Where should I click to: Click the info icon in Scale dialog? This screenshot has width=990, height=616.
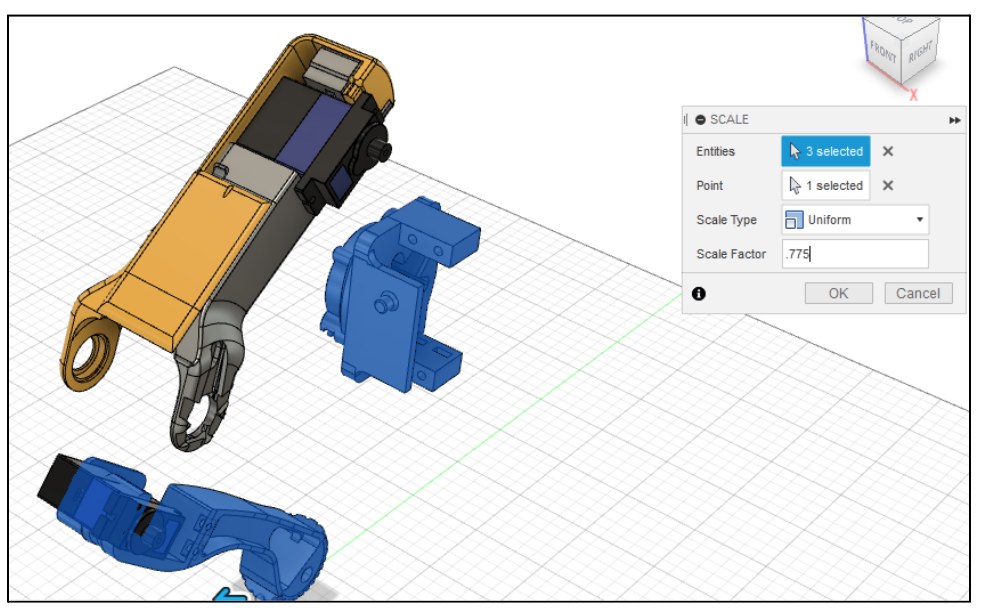[698, 293]
